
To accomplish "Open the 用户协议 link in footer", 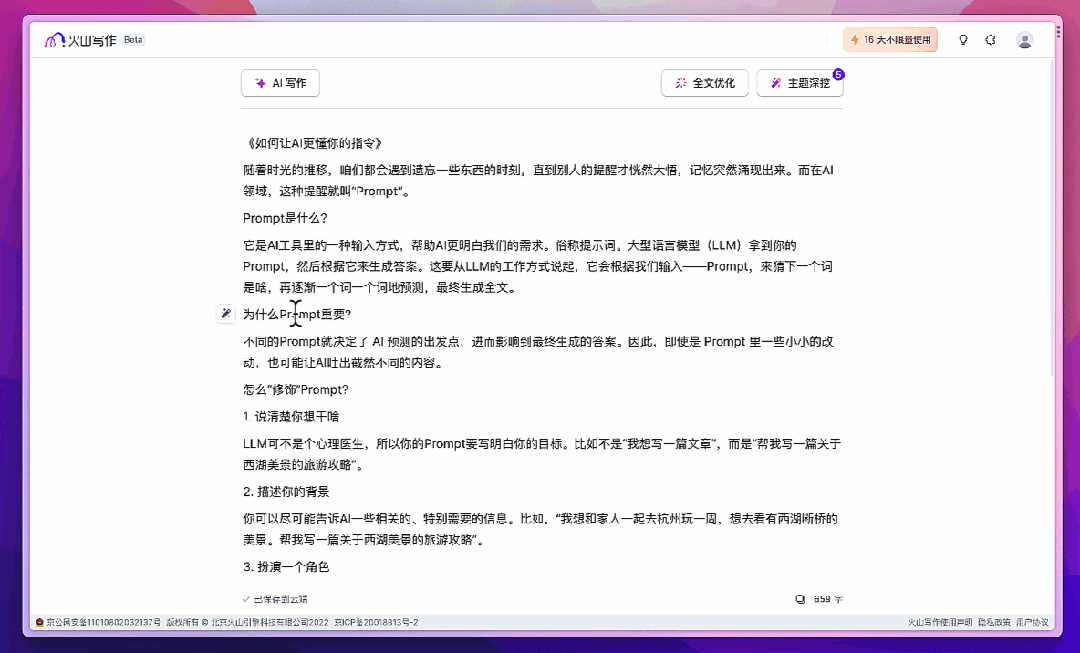I will click(1032, 621).
